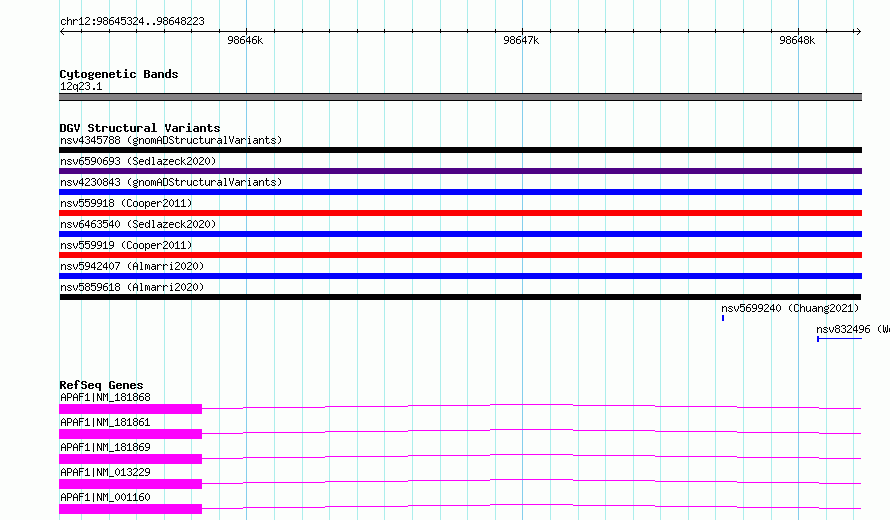Click the Cytogenetic Bands track title

point(119,74)
